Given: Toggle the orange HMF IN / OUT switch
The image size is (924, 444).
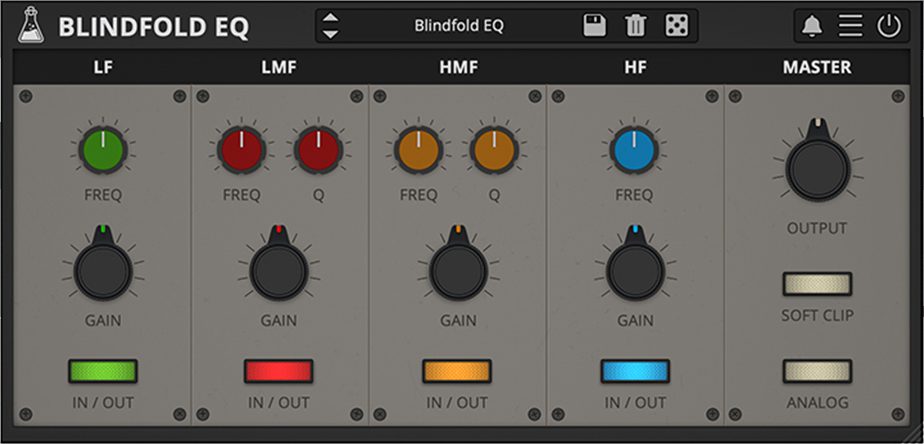Looking at the screenshot, I should click(x=457, y=372).
